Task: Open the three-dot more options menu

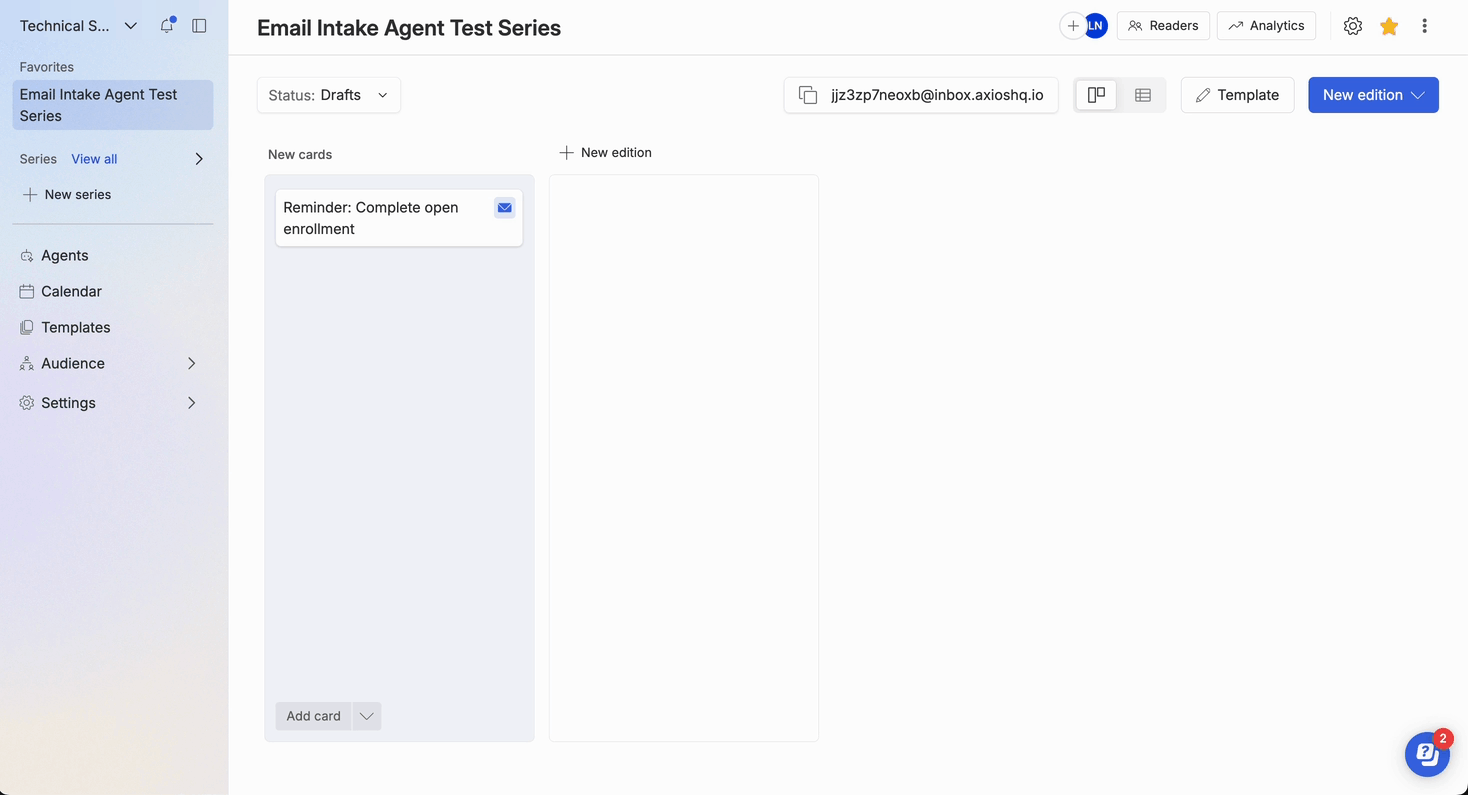Action: (x=1424, y=26)
